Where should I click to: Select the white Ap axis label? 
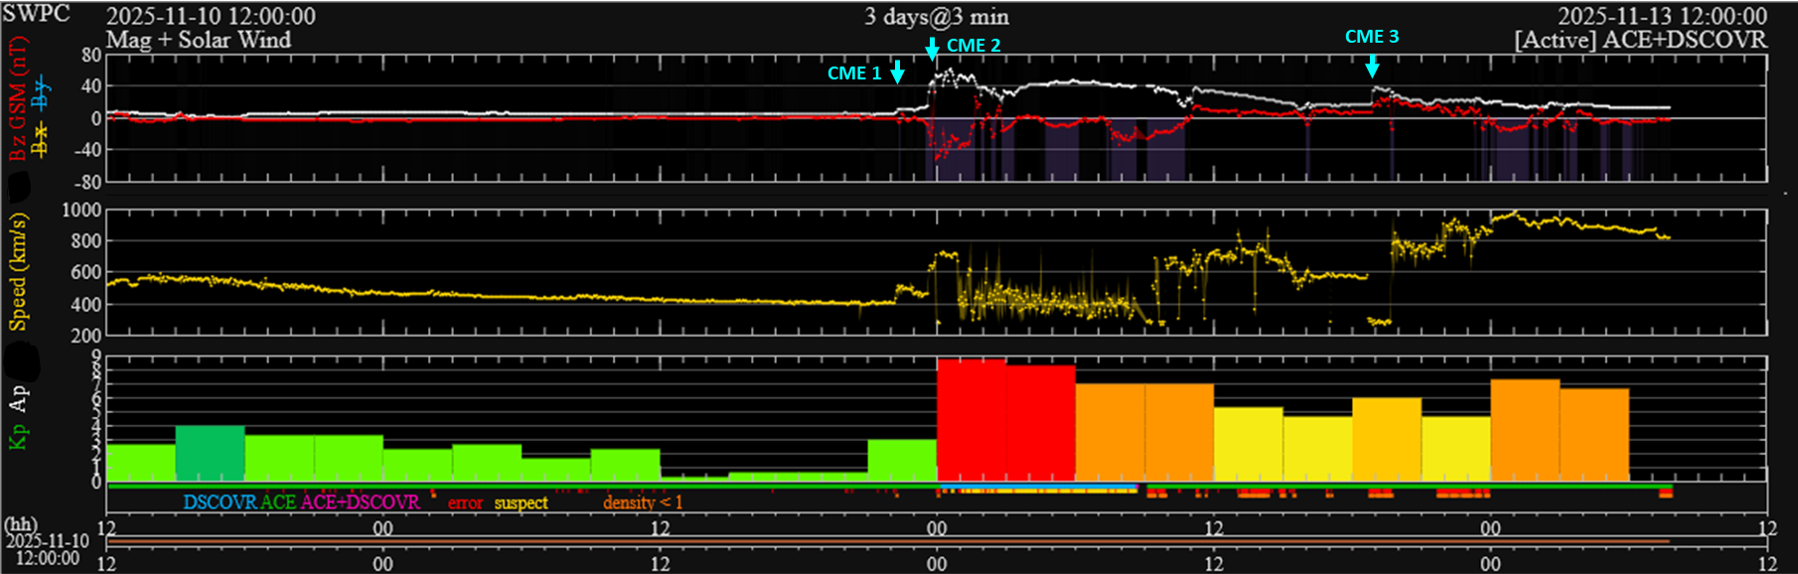(x=17, y=399)
